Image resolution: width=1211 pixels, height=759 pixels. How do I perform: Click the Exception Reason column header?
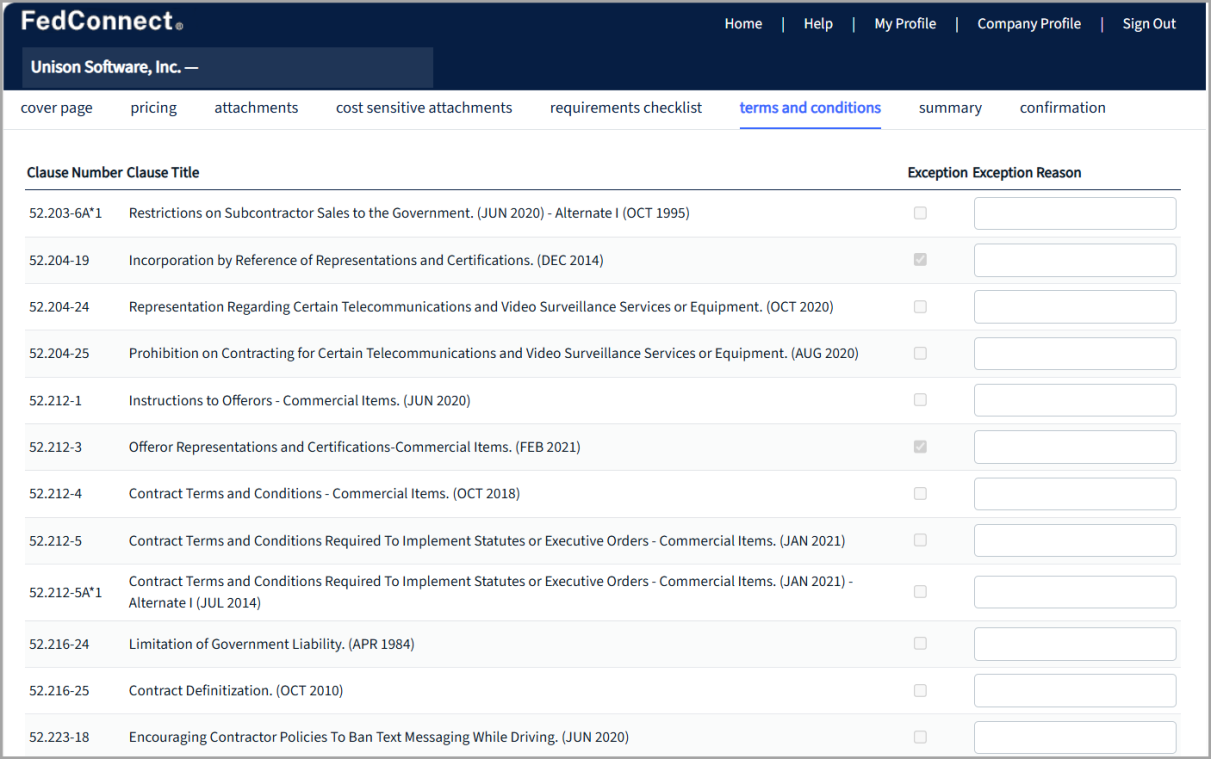tap(1027, 173)
